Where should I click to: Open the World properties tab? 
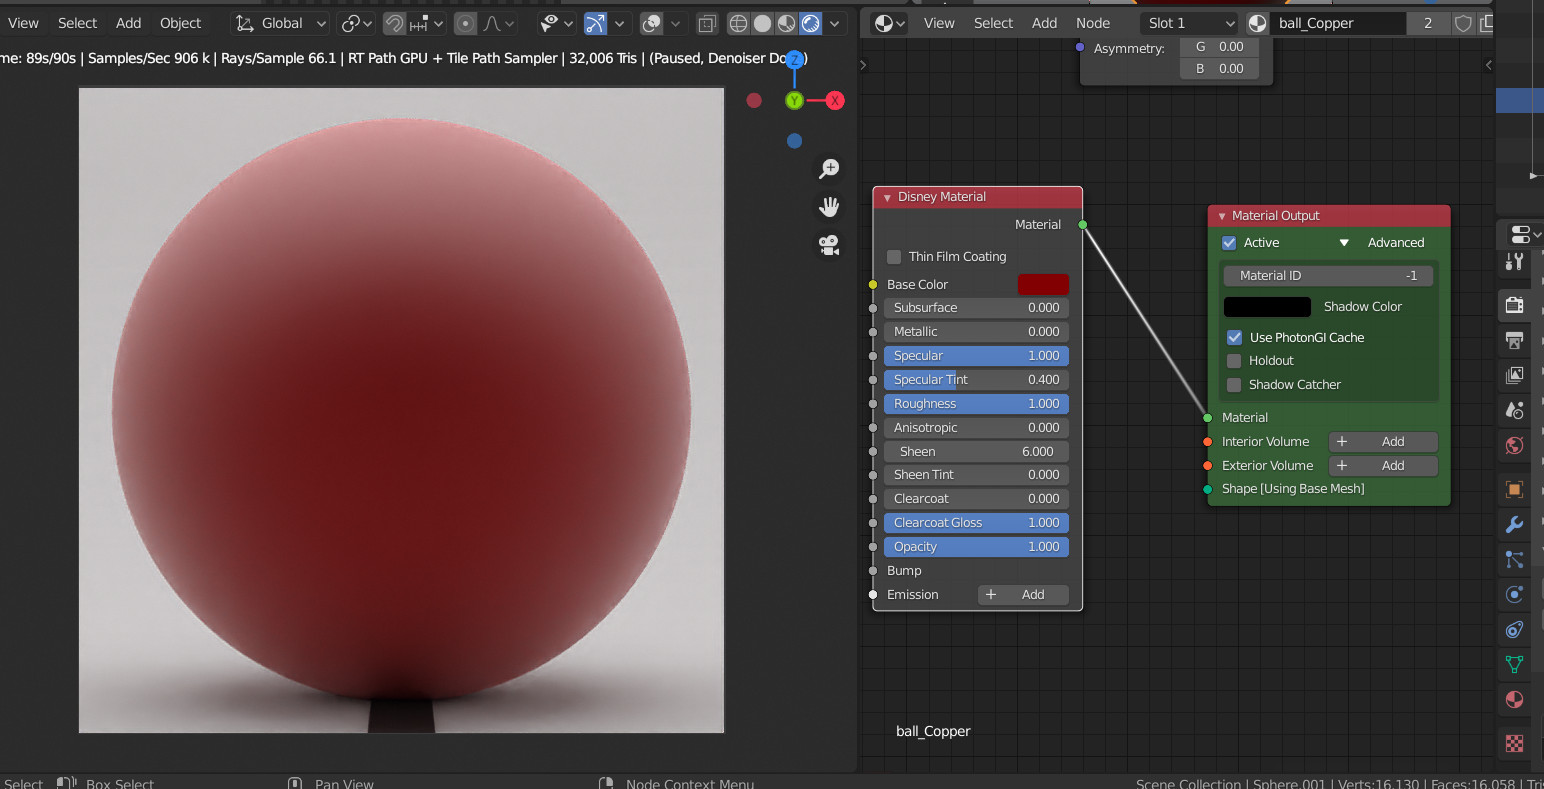[1514, 445]
